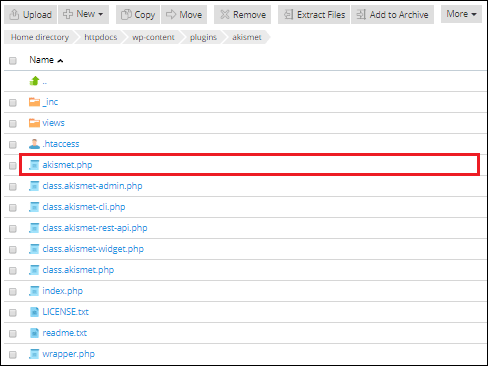Open the views folder
The width and height of the screenshot is (488, 366).
(x=53, y=123)
